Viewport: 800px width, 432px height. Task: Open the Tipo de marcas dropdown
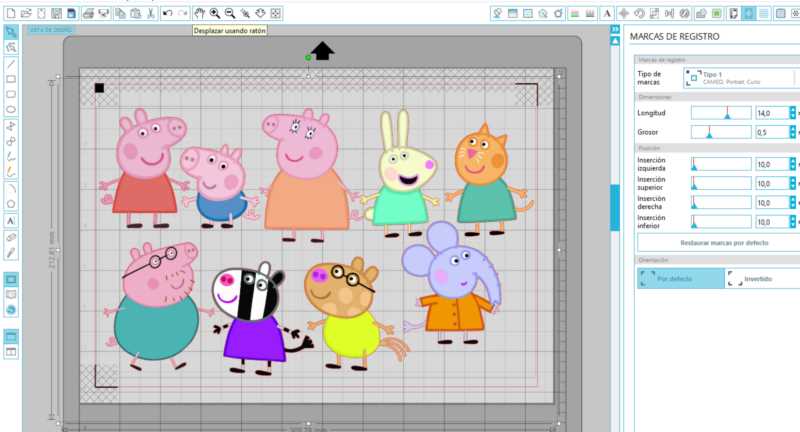tap(739, 78)
